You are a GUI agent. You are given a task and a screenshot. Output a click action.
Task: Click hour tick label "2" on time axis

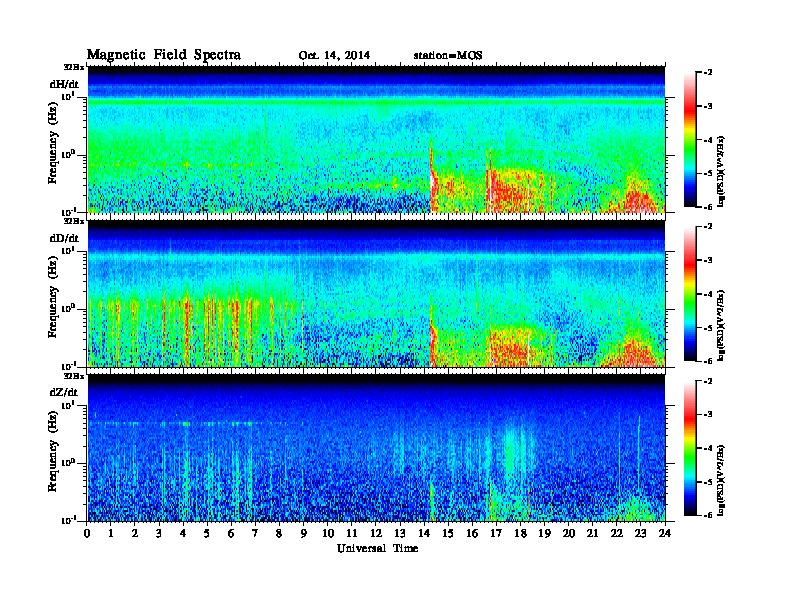tap(135, 534)
